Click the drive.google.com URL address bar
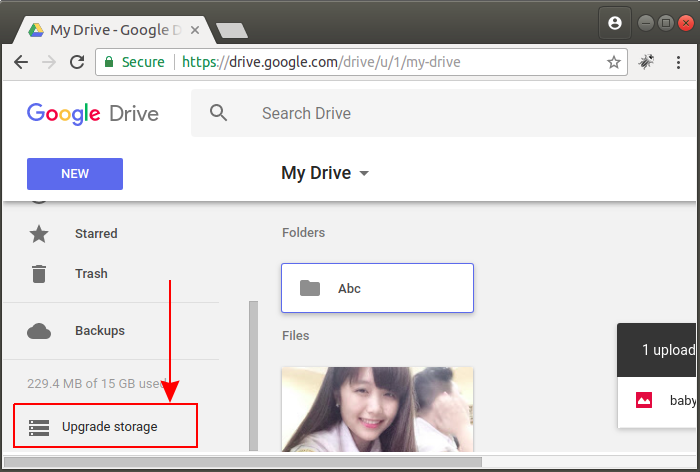700x472 pixels. point(321,62)
